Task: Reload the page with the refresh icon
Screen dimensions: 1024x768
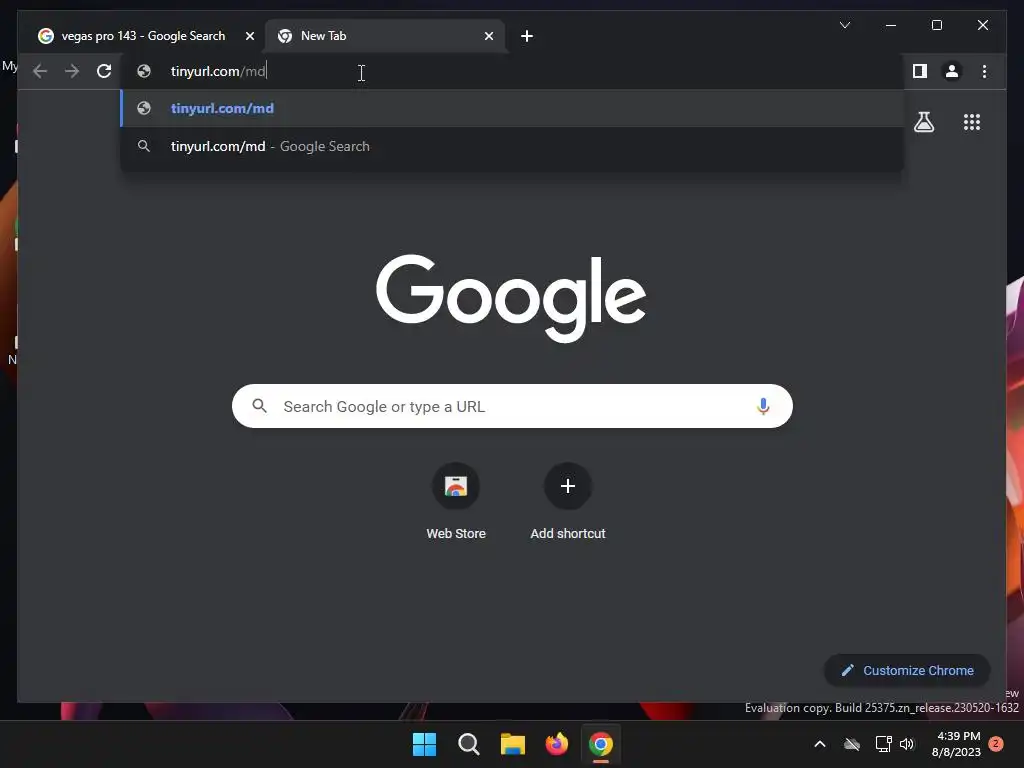Action: (x=104, y=71)
